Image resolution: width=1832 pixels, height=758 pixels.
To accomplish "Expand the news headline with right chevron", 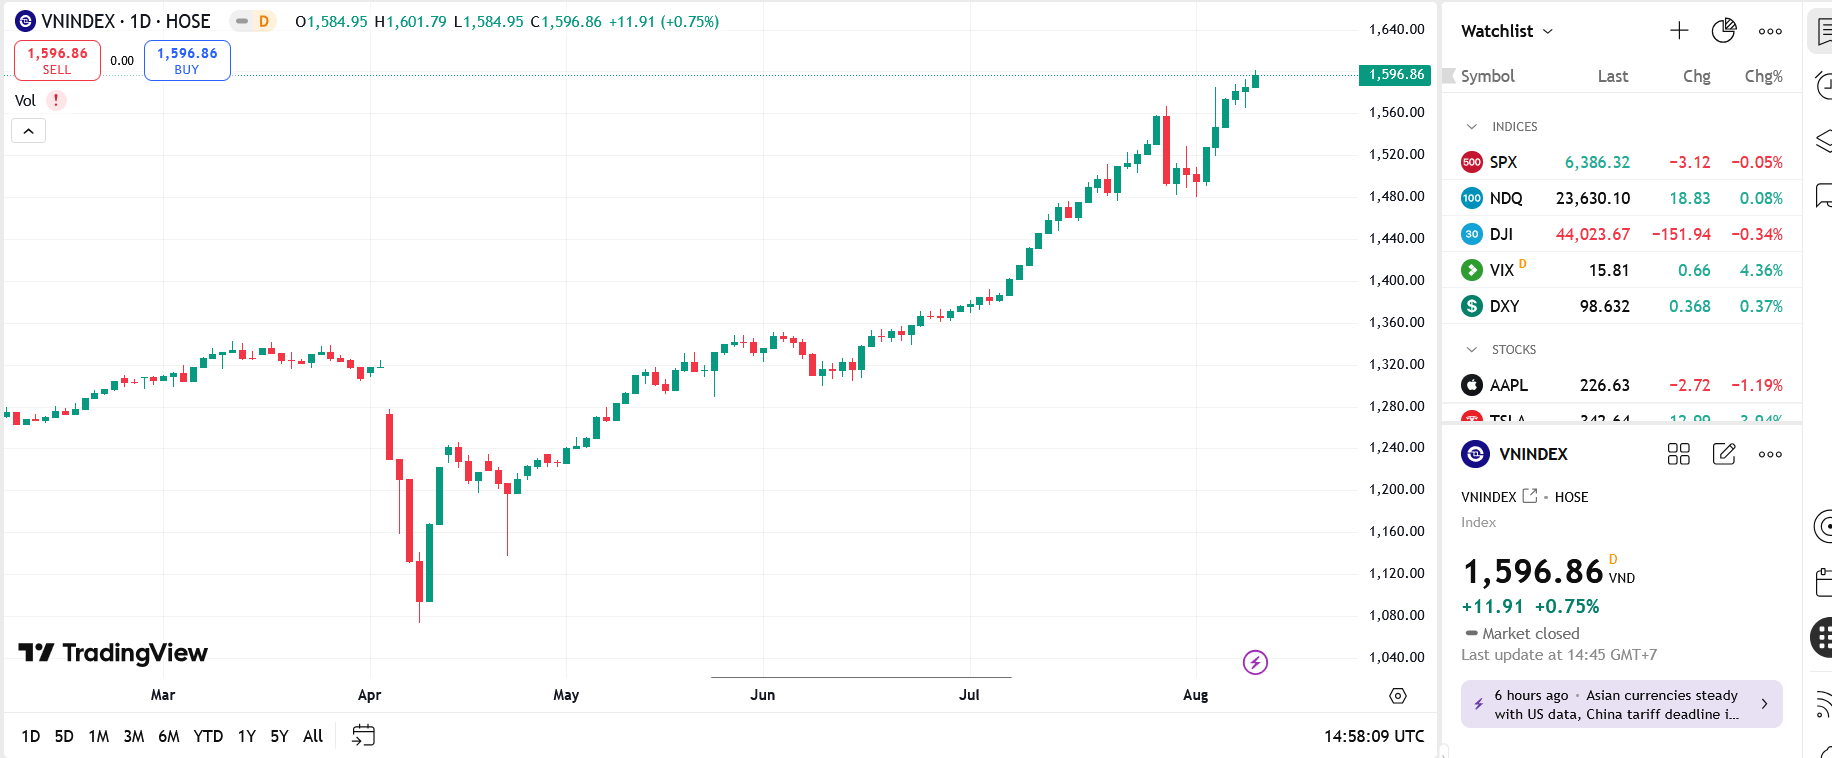I will click(1764, 704).
